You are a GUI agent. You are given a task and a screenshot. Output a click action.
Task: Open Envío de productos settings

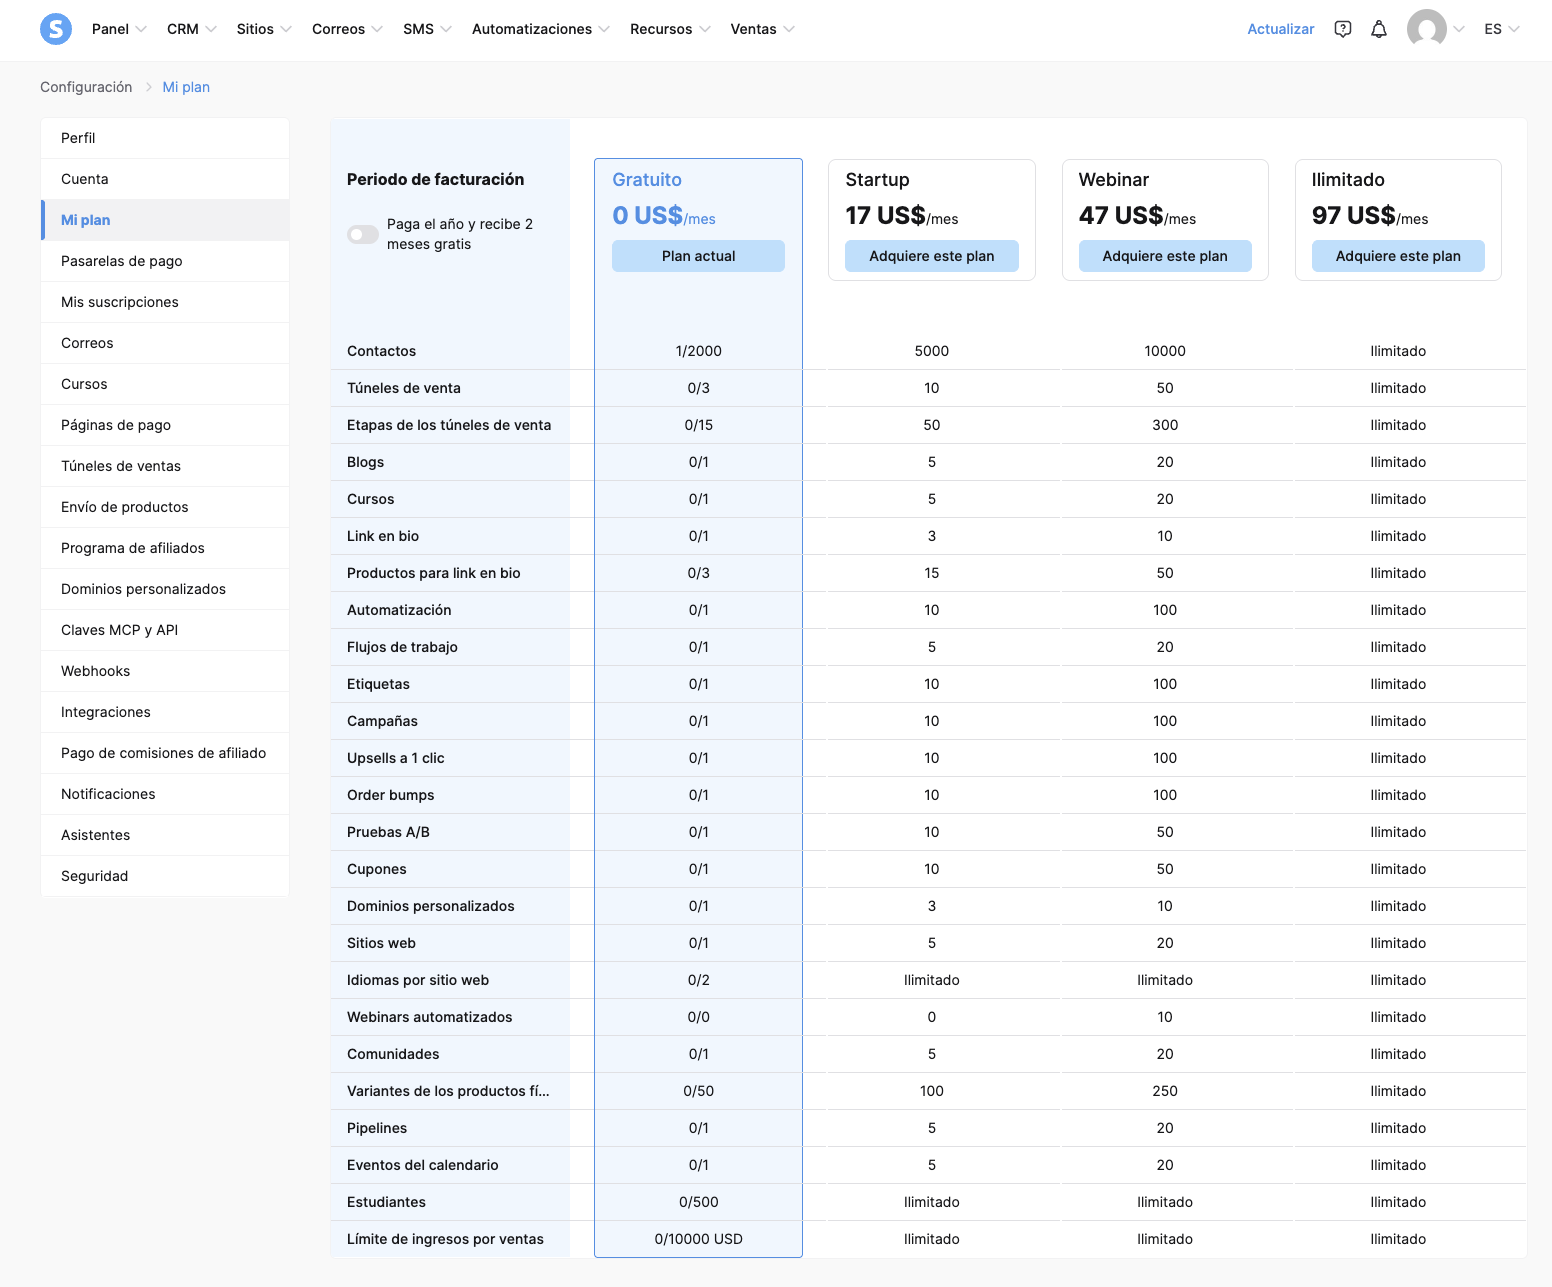pyautogui.click(x=165, y=507)
